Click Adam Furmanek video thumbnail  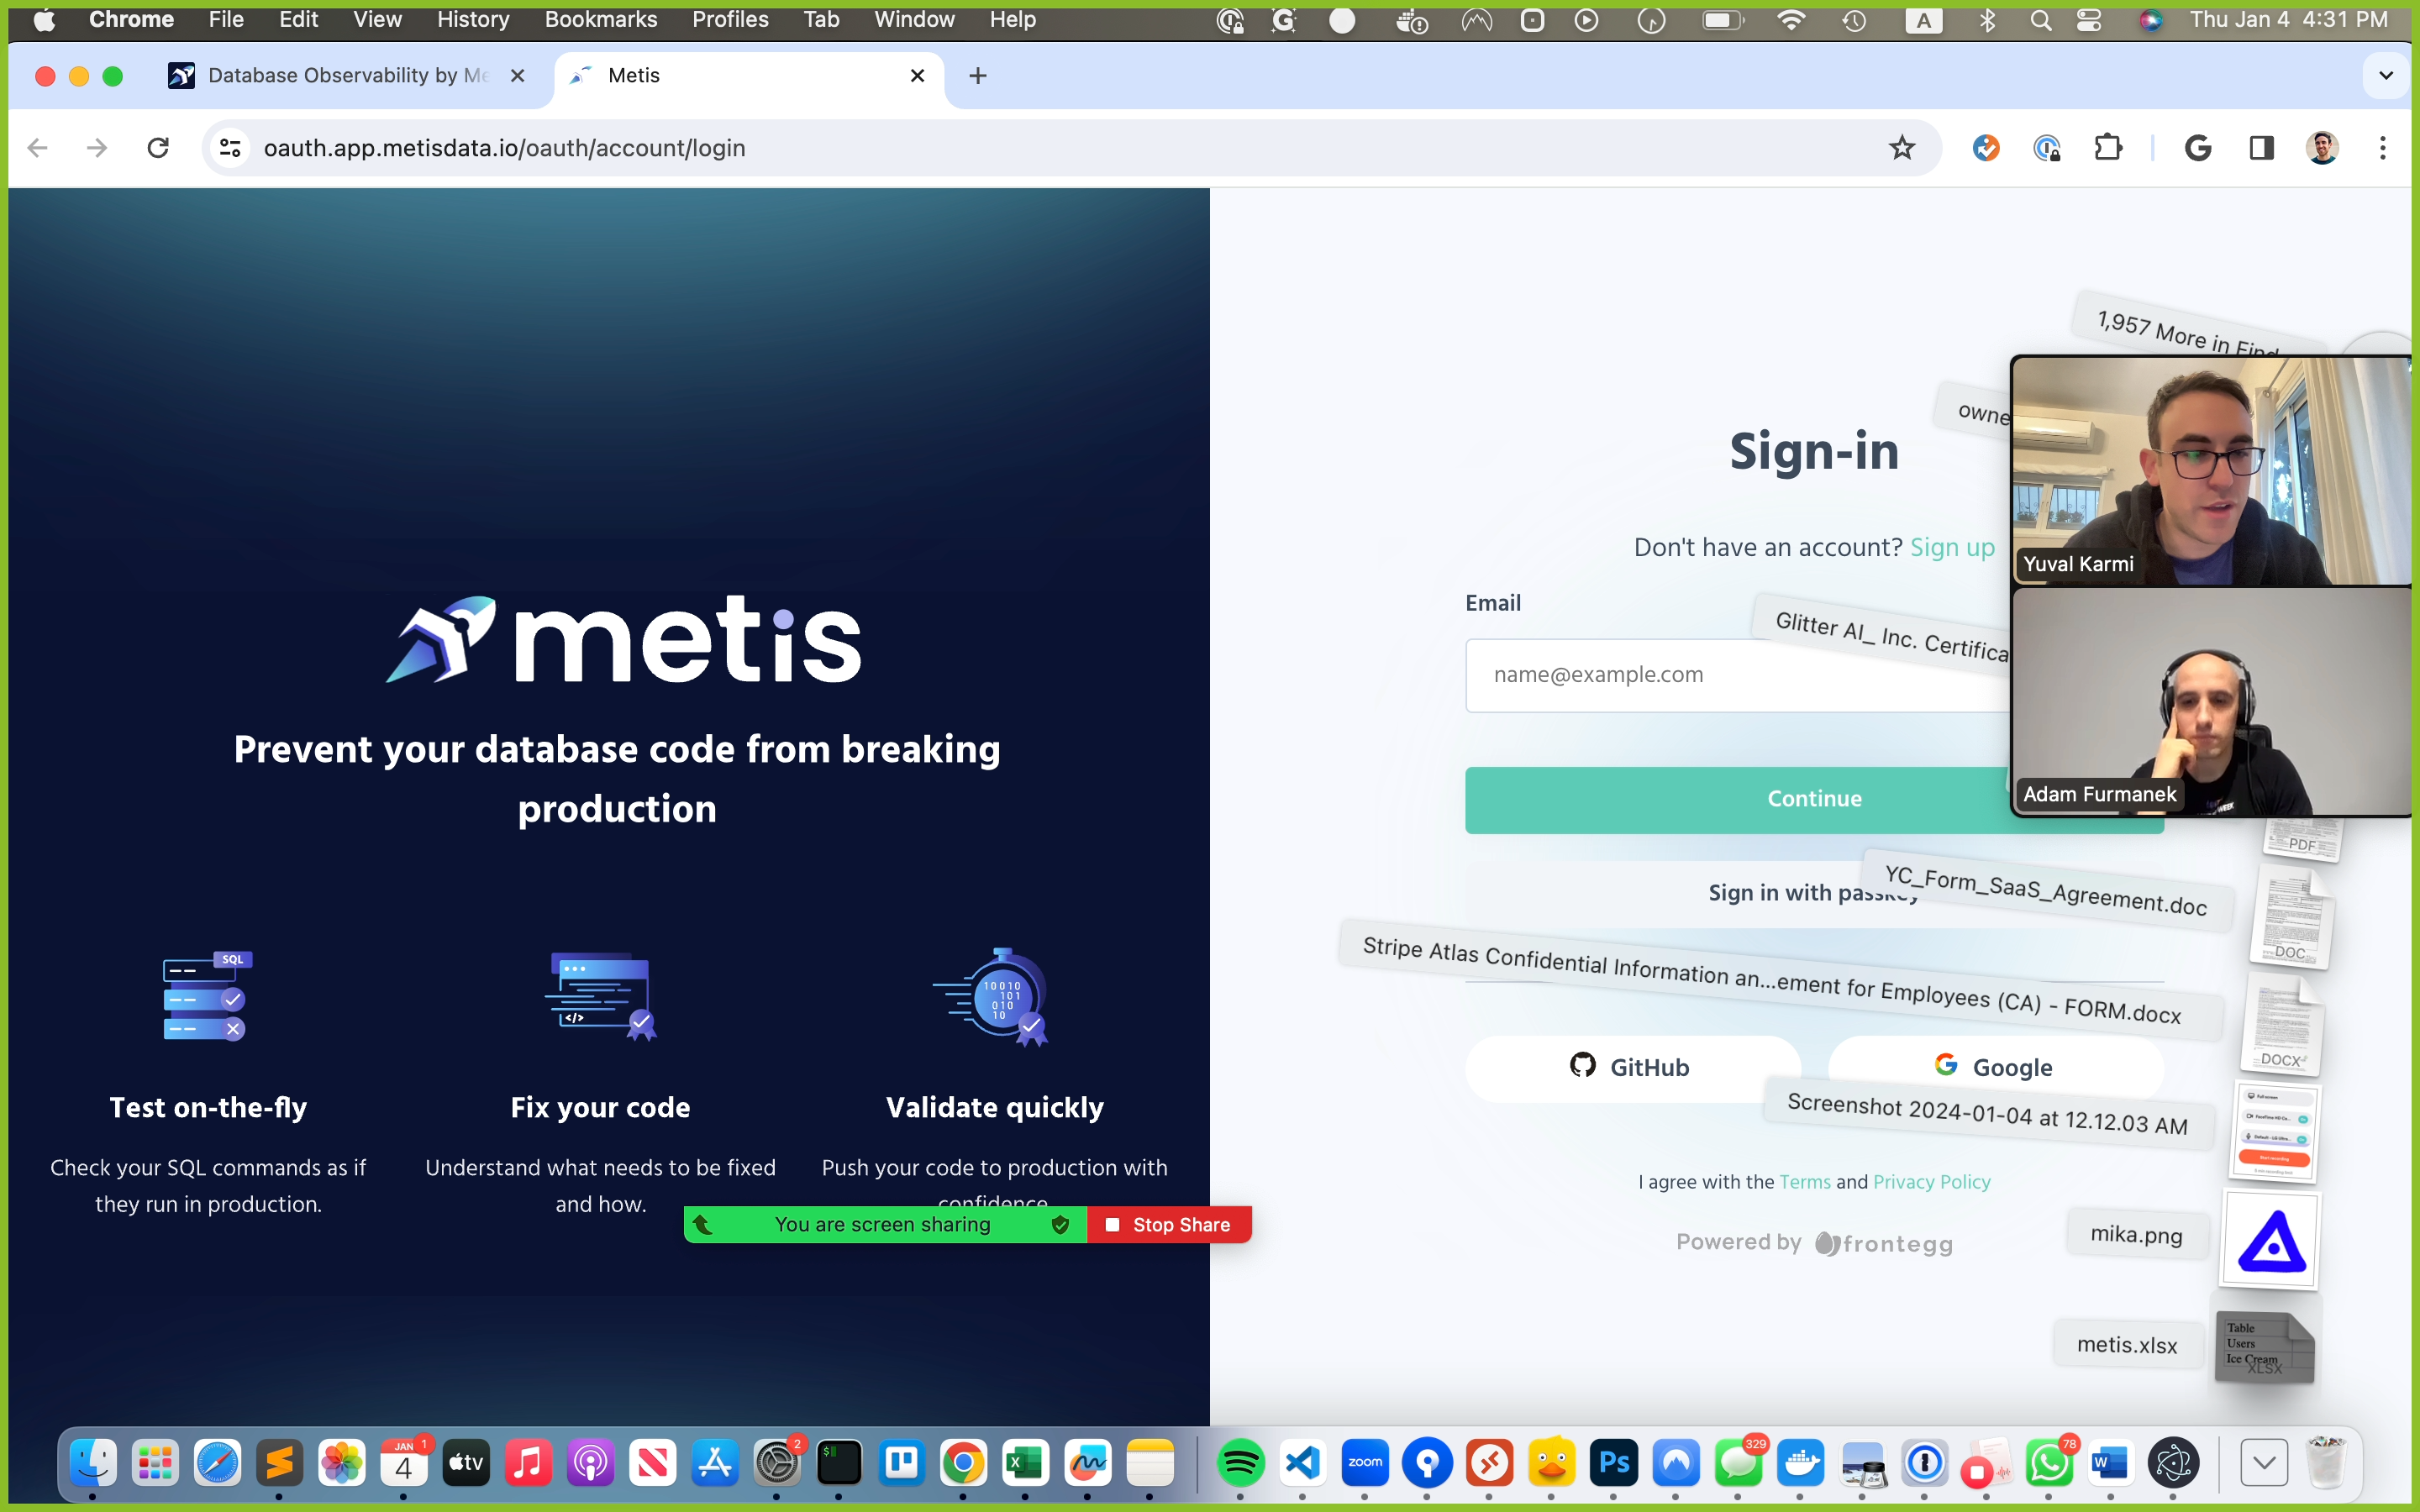point(2211,702)
